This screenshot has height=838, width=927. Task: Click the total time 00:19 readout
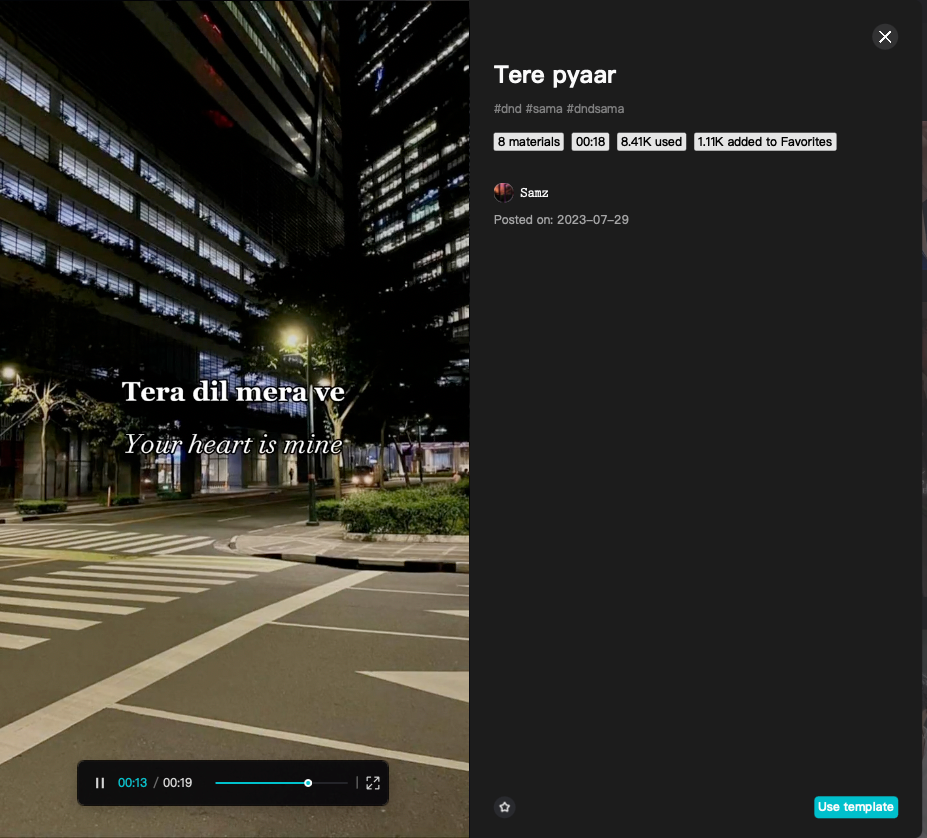coord(177,783)
